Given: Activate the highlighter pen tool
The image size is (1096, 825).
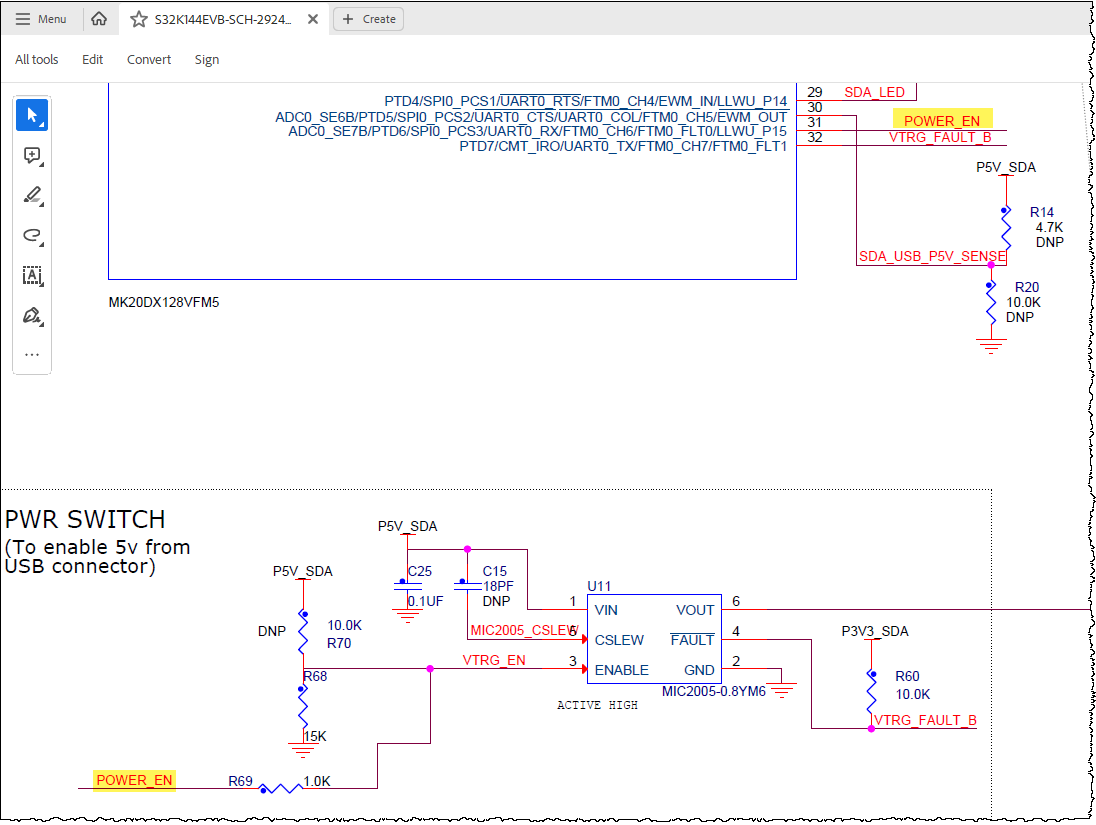Looking at the screenshot, I should click(32, 195).
